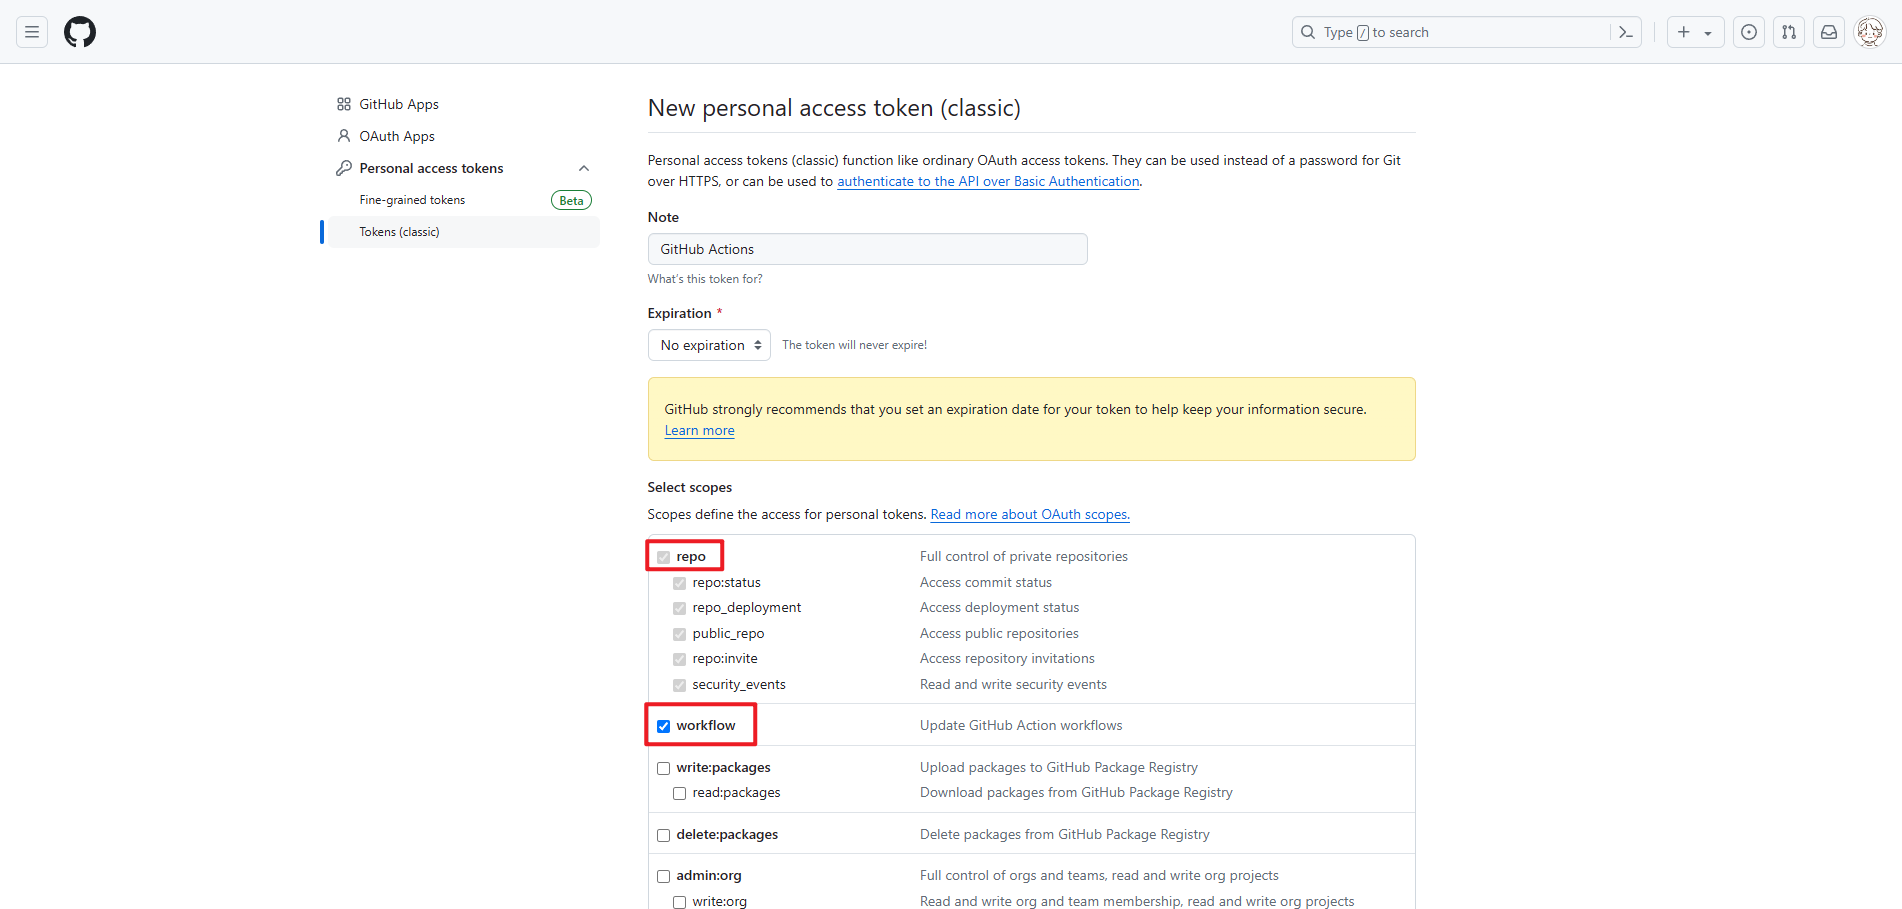Open 'authenticate to the API over Basic Authentication' link
The width and height of the screenshot is (1902, 909).
(x=988, y=181)
